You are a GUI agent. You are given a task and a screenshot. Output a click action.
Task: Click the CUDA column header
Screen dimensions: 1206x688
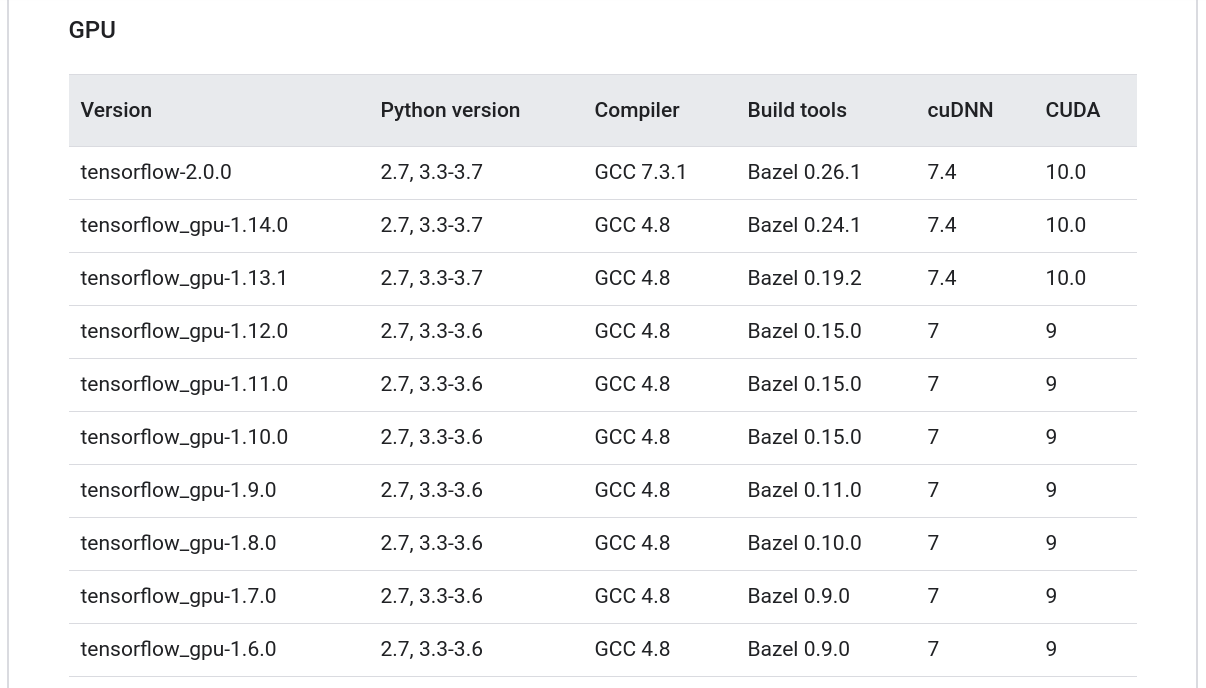click(1072, 110)
